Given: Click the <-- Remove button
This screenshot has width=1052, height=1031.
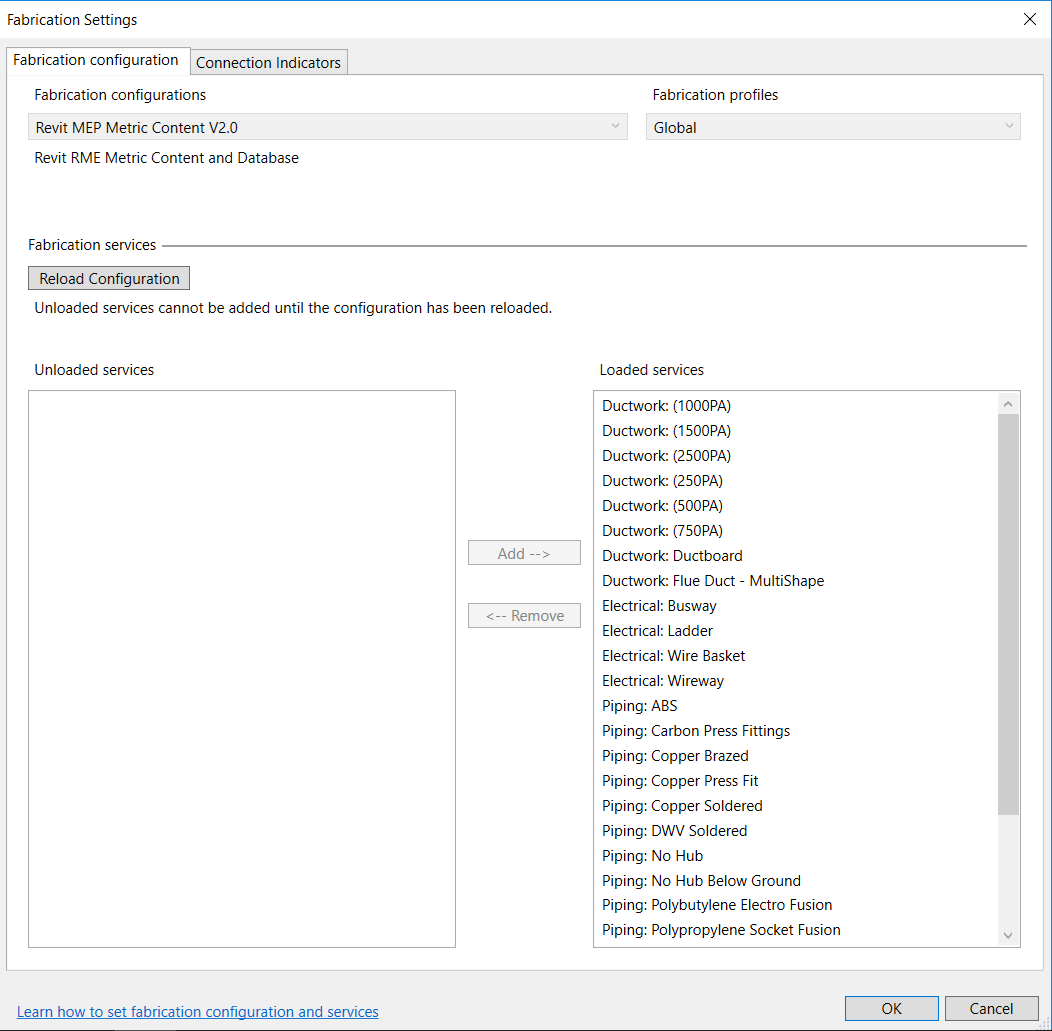Looking at the screenshot, I should [x=524, y=615].
